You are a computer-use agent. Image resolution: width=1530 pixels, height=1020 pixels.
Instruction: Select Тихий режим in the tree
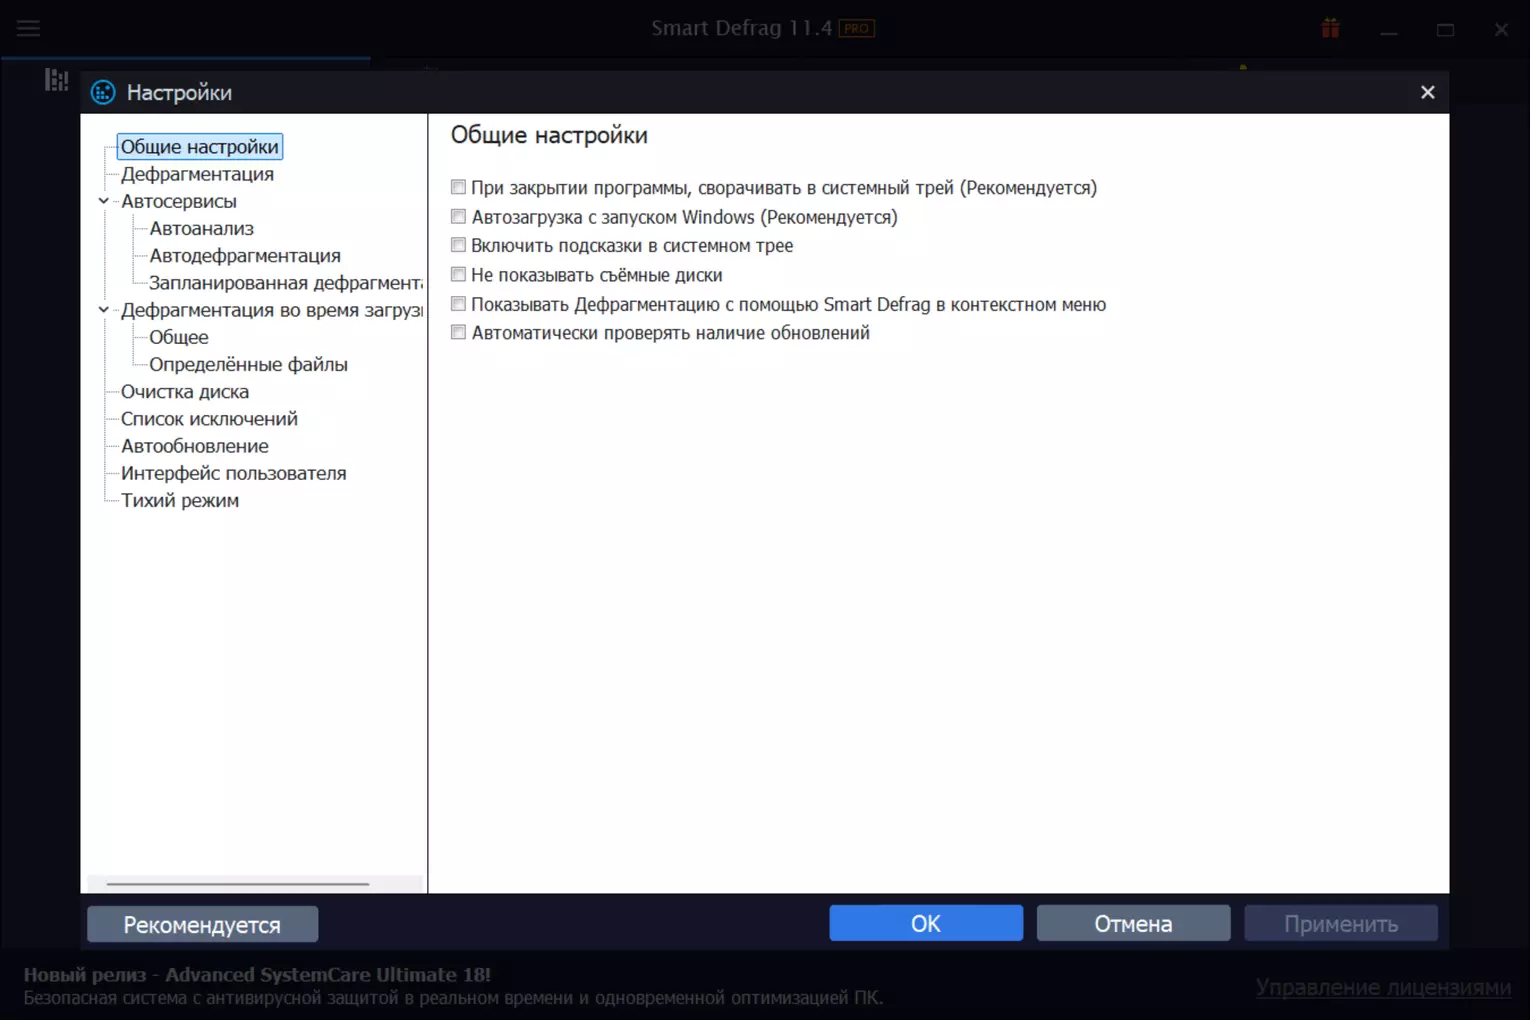[x=180, y=500]
